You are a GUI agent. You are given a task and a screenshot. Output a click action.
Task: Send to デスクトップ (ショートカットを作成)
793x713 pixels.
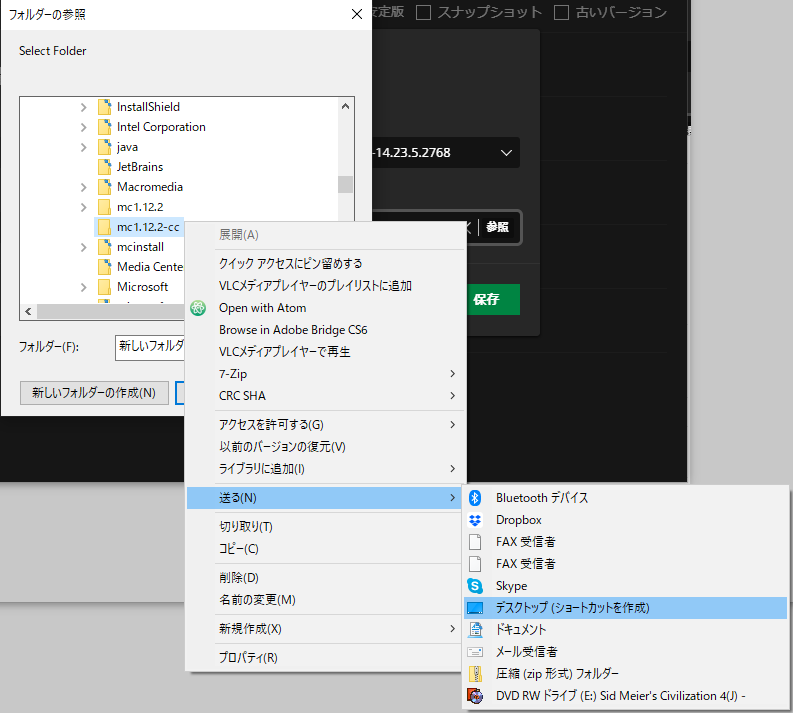click(x=626, y=608)
